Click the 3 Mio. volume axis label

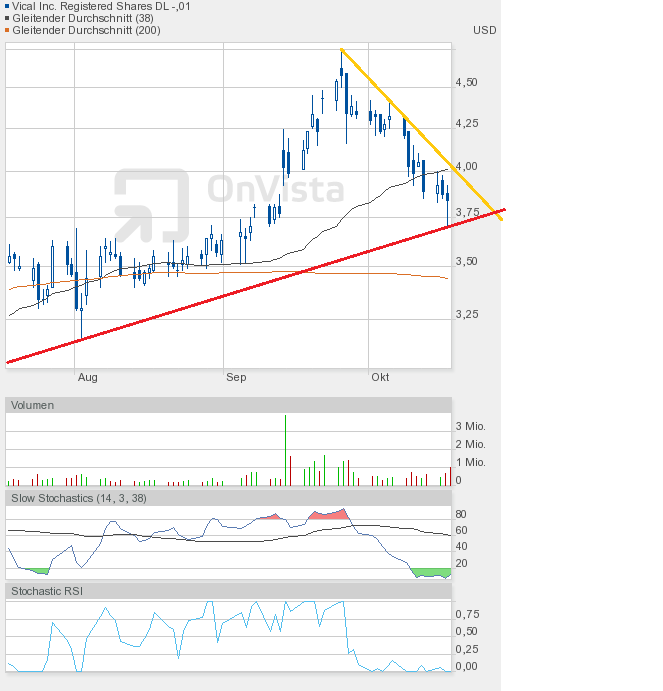[x=470, y=426]
